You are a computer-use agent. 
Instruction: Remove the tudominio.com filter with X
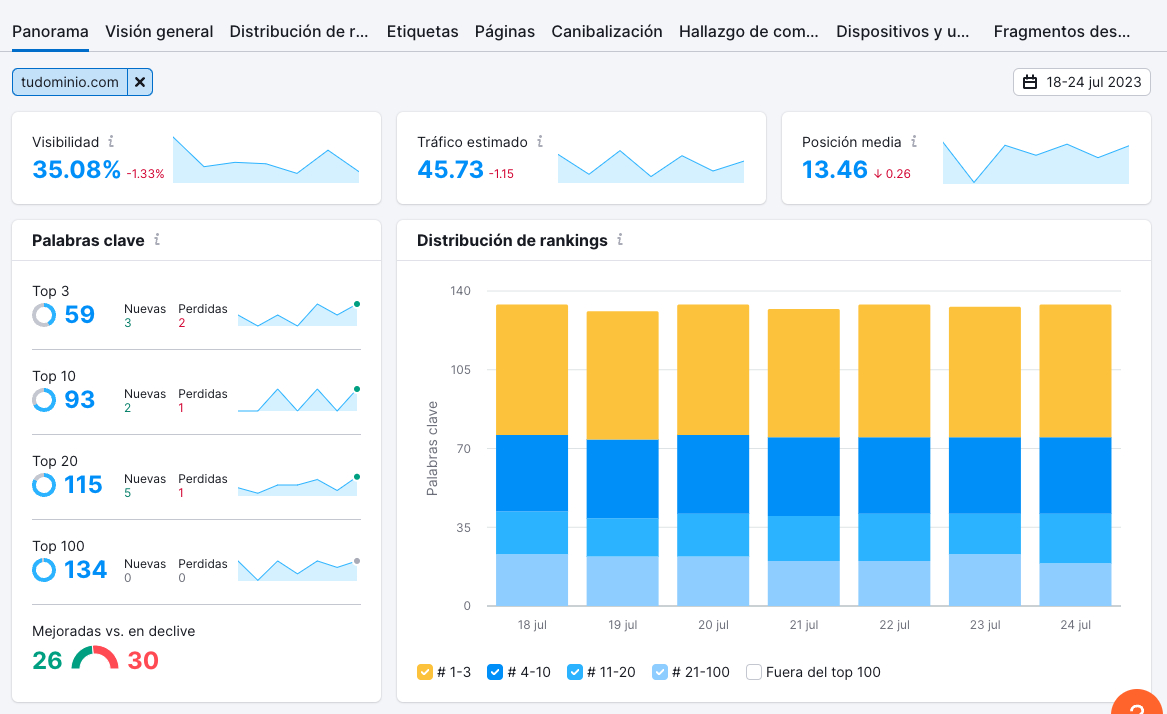coord(140,82)
